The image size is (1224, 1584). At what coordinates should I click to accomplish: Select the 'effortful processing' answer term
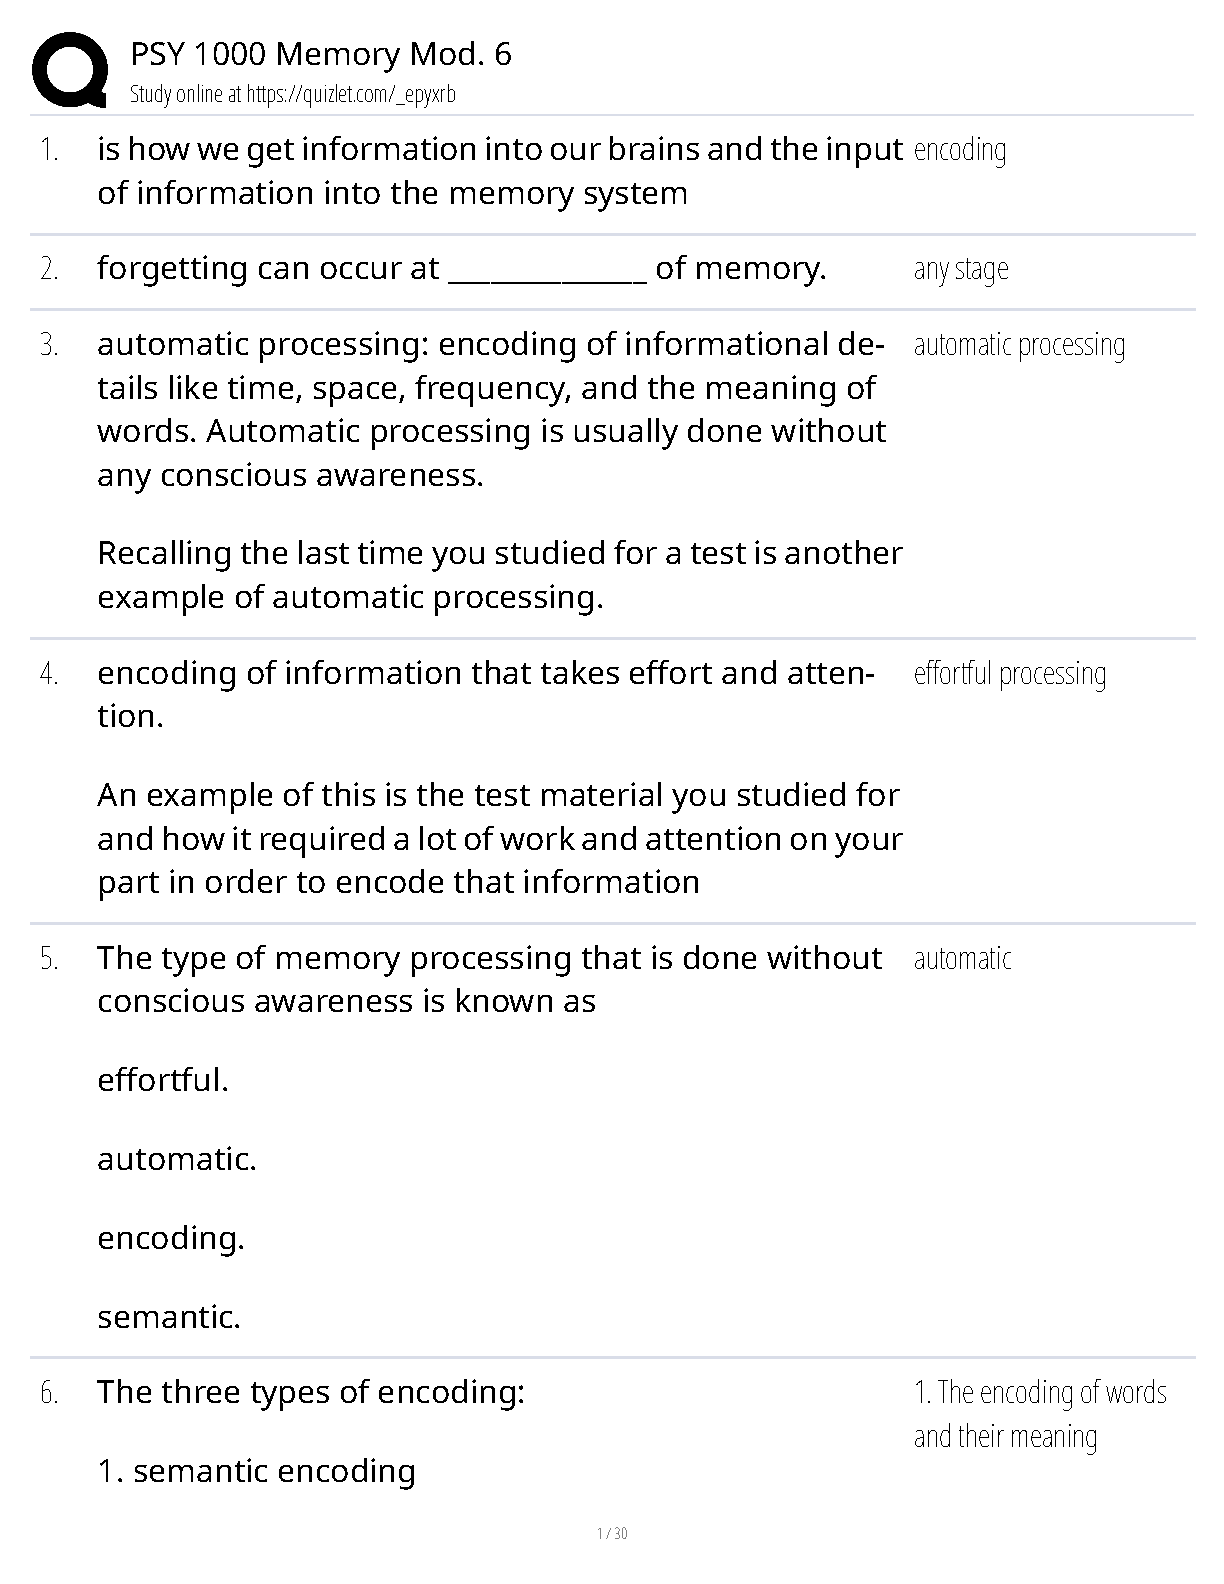point(1010,674)
